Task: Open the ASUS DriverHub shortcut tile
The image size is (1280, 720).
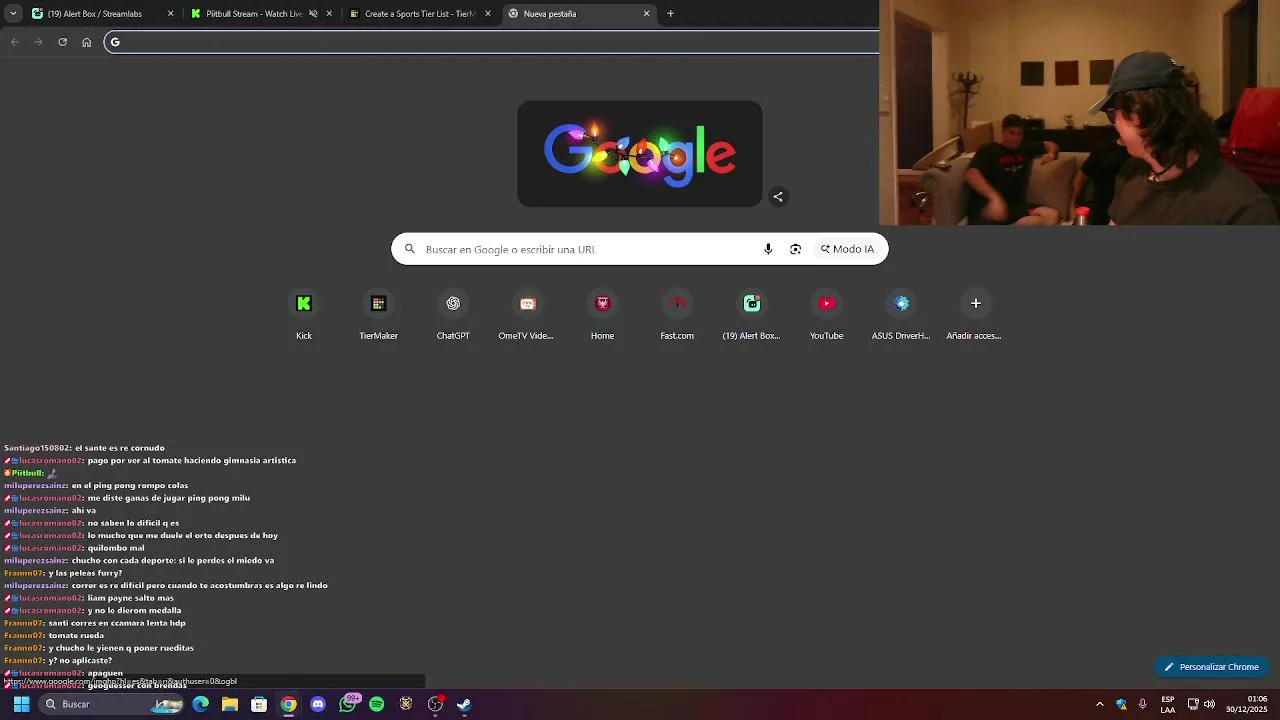Action: pos(901,315)
